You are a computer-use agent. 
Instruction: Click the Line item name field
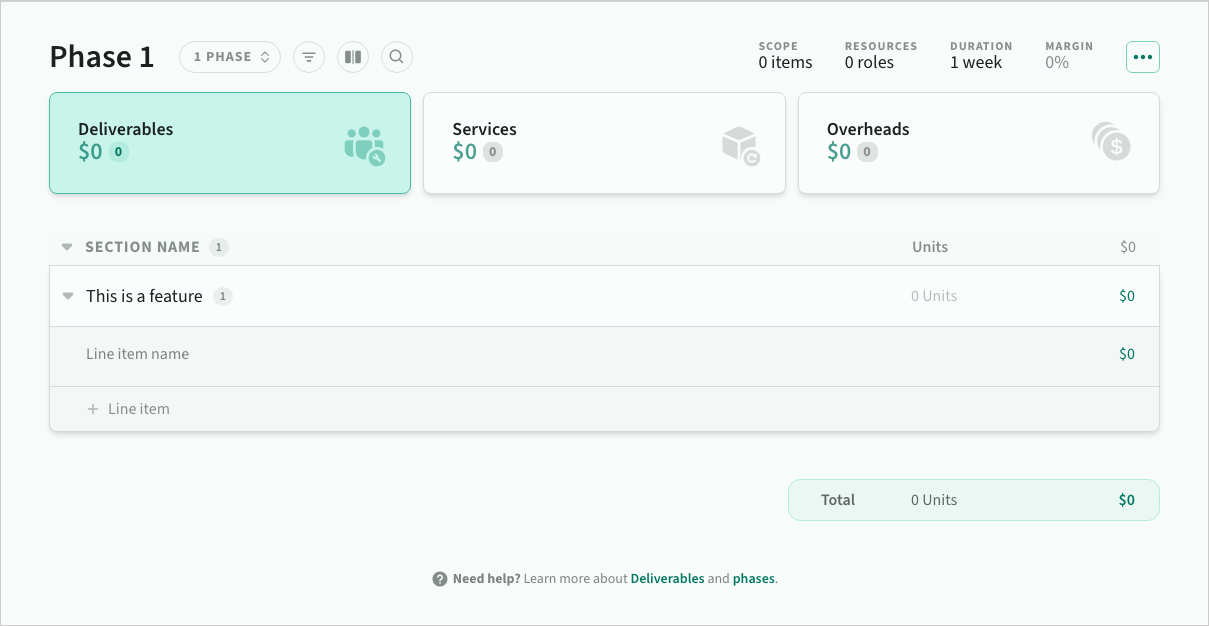point(138,354)
